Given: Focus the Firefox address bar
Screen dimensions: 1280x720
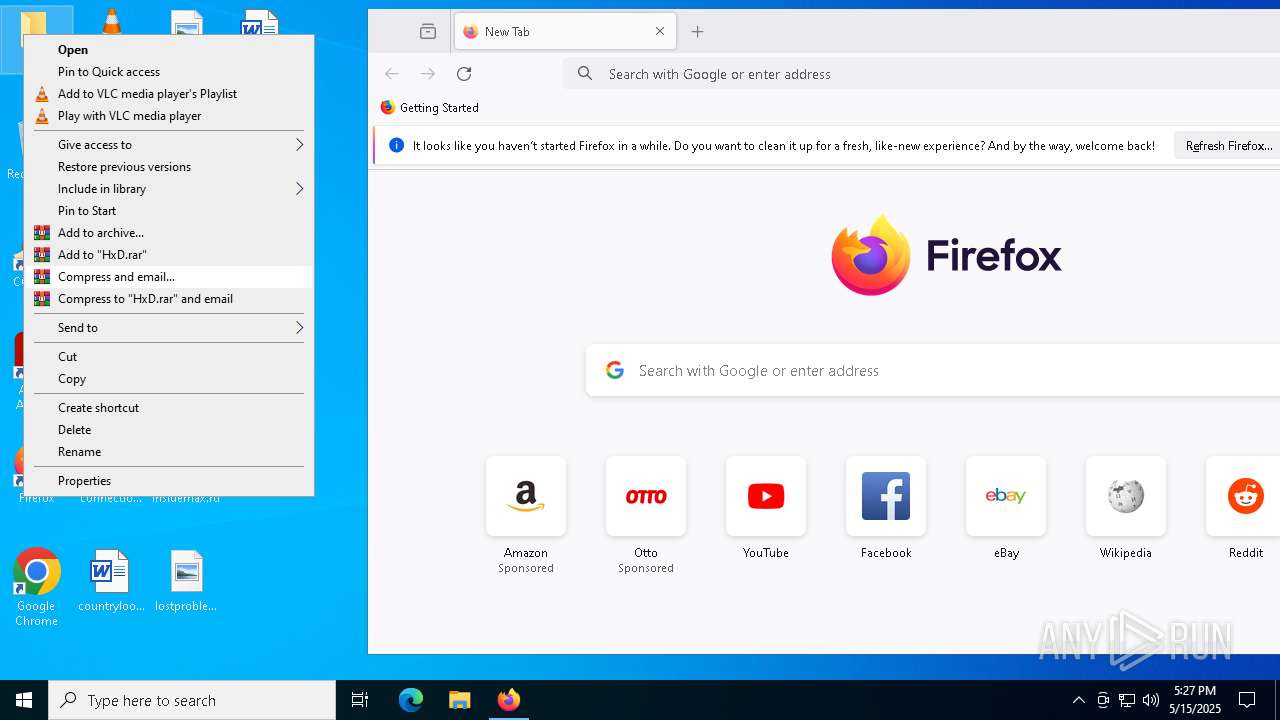Looking at the screenshot, I should 922,74.
